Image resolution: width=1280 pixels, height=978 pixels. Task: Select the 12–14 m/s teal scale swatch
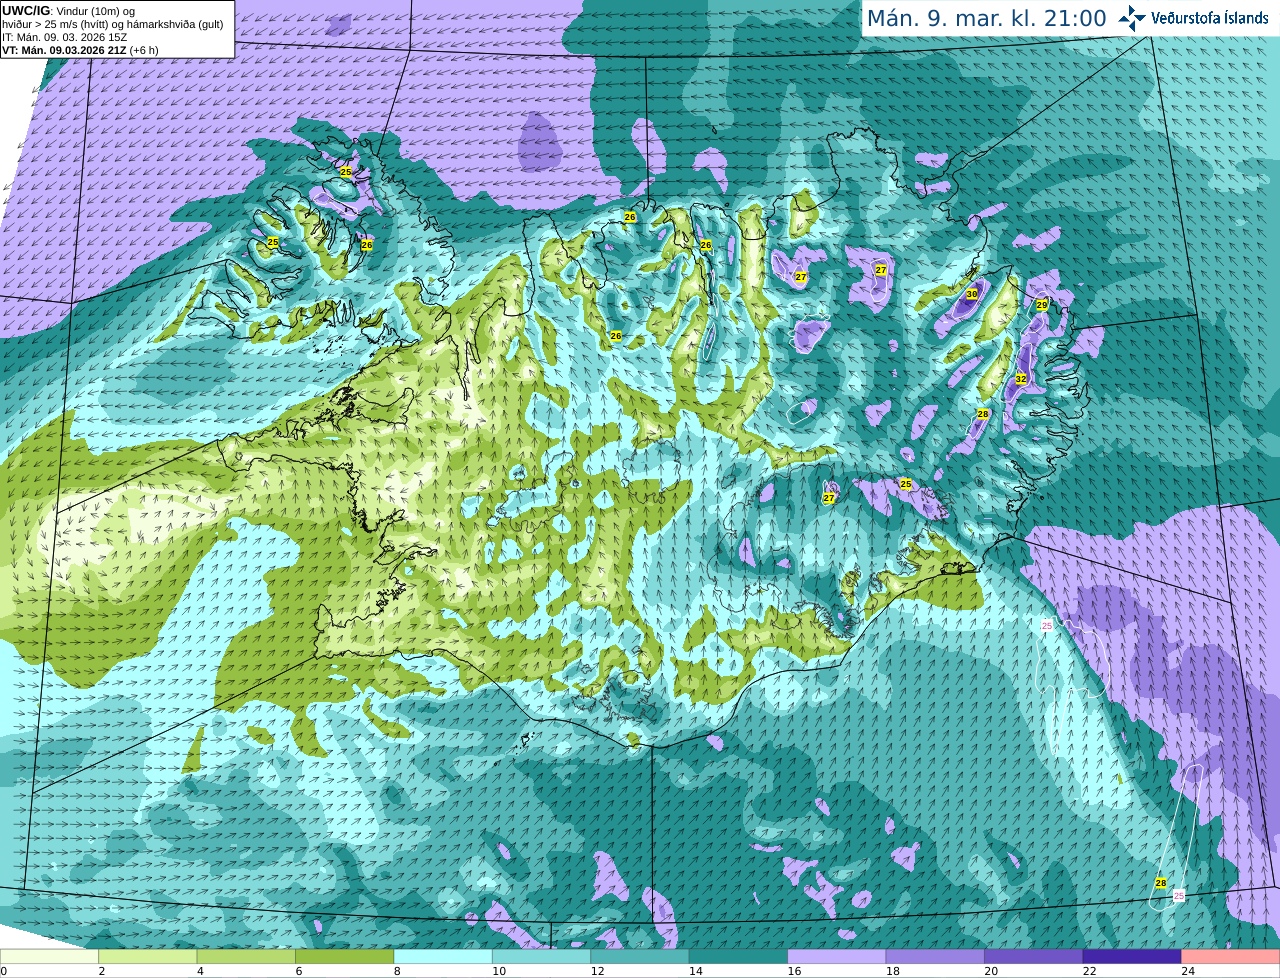tap(640, 956)
